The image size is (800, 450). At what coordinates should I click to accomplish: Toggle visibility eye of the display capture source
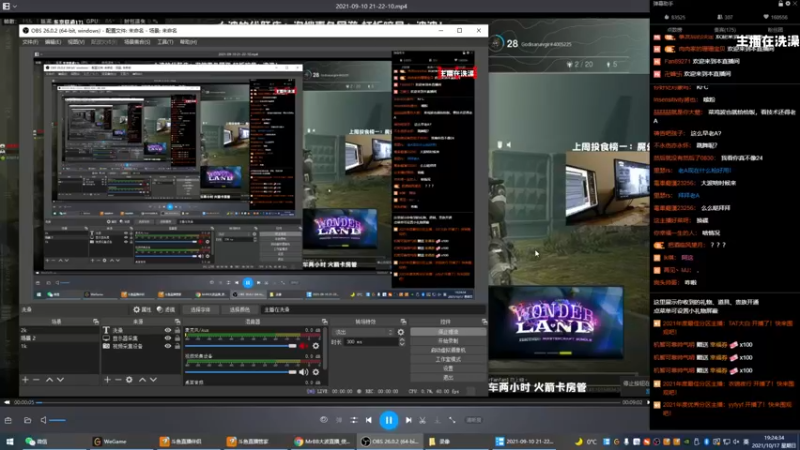click(167, 338)
